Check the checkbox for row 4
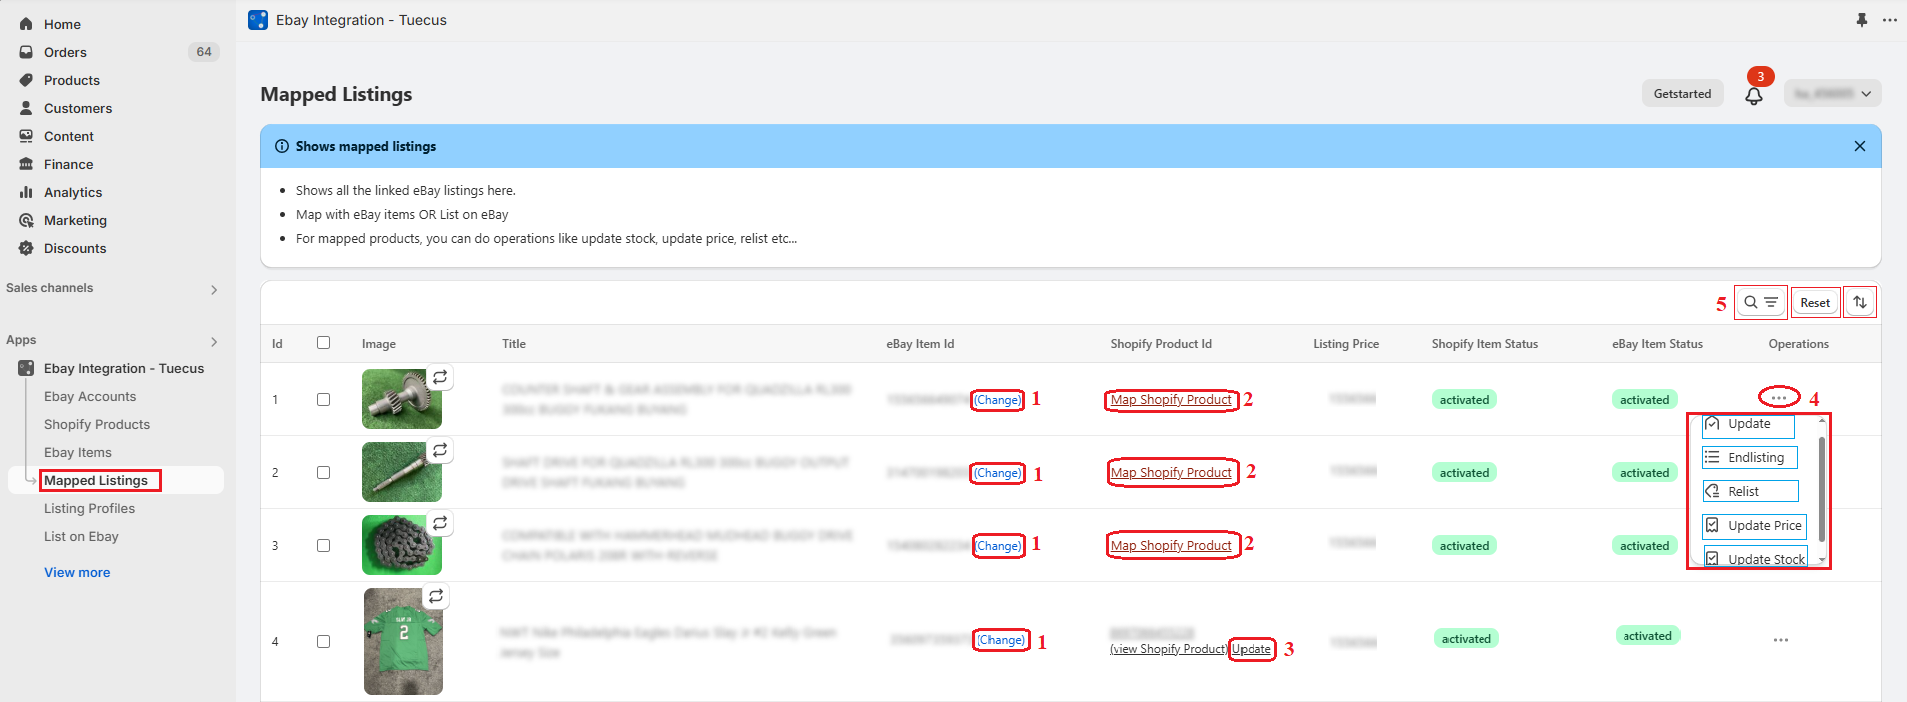The image size is (1907, 702). coord(323,641)
